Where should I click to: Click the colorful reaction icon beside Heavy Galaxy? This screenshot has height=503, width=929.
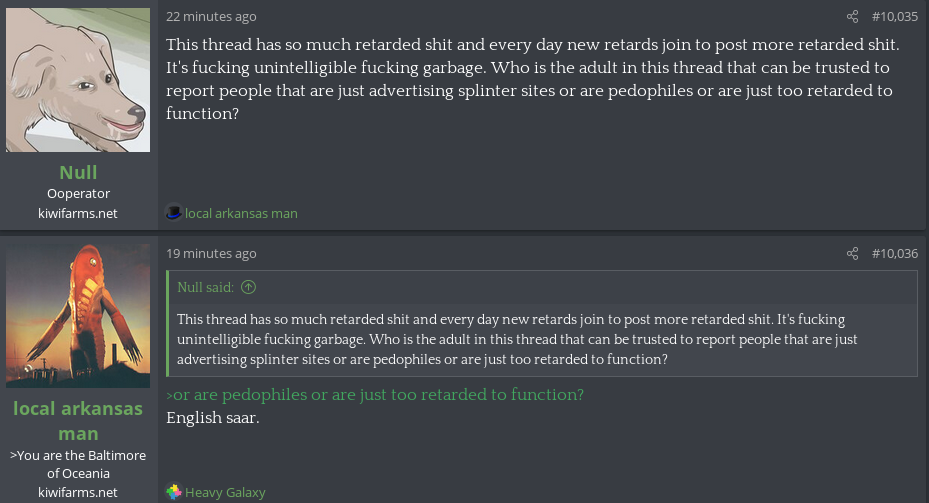[174, 491]
